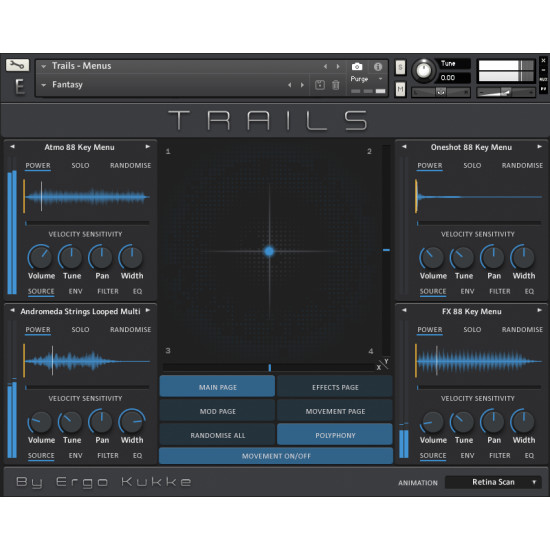Toggle POWER on Atmo 88 Key Menu
Viewport: 550px width, 550px height.
click(x=38, y=166)
